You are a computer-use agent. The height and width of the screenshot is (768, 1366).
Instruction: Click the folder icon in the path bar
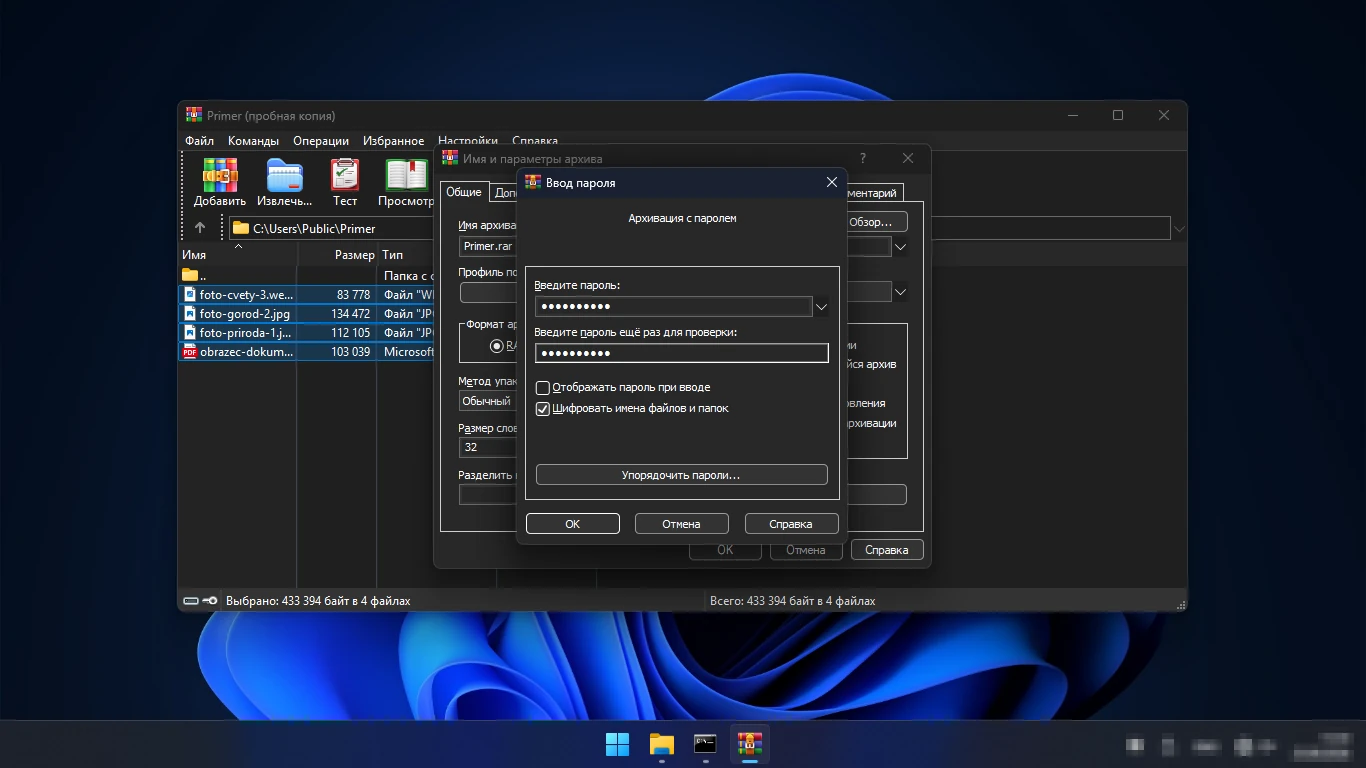coord(241,228)
